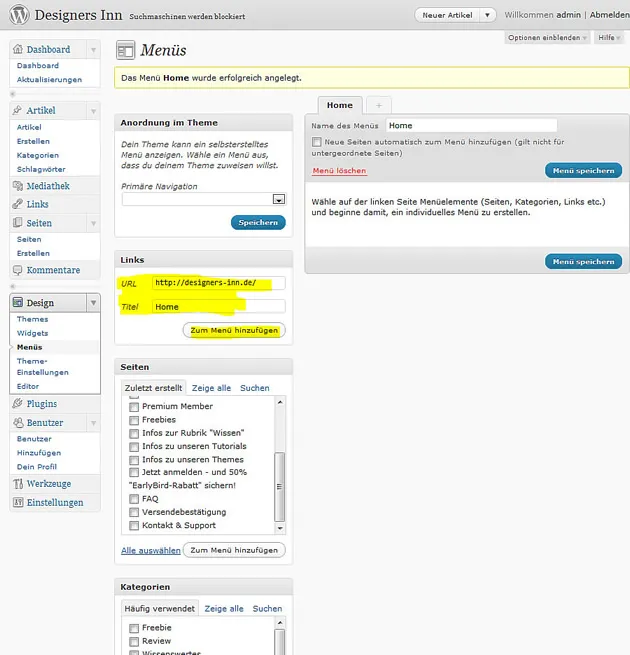
Task: Click the Kommentare speech bubble icon
Action: click(x=17, y=270)
